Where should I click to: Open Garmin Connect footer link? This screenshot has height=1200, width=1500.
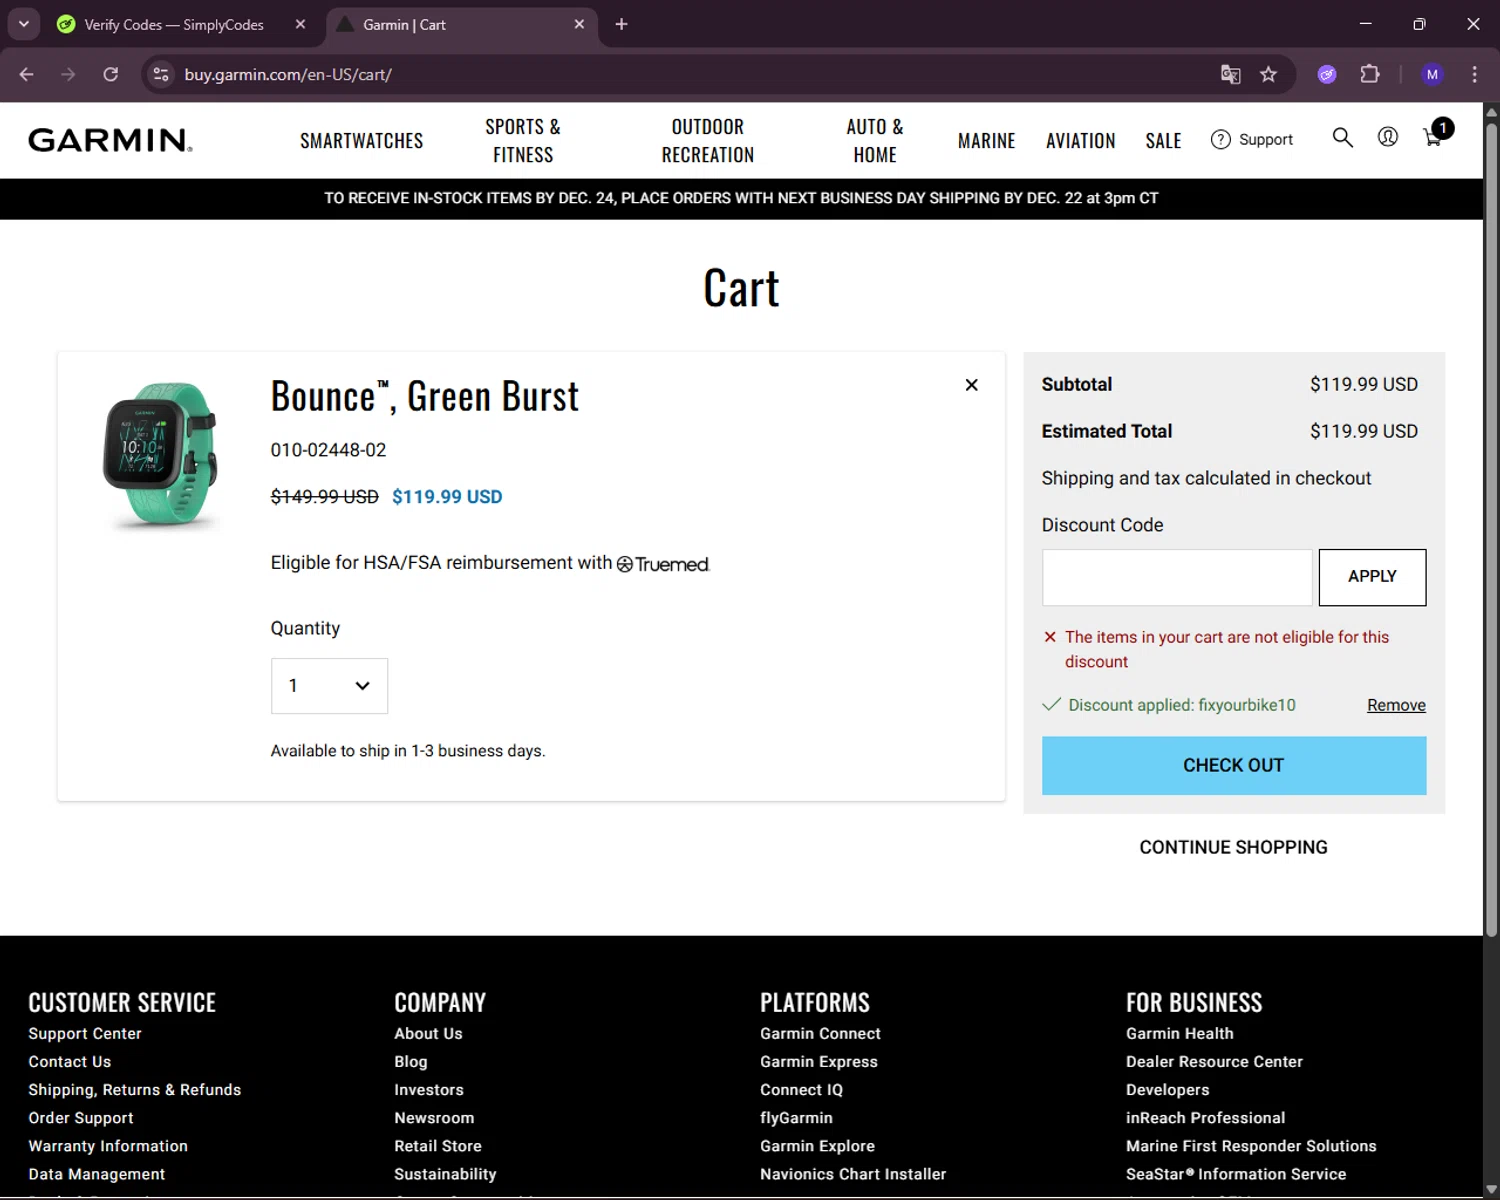pyautogui.click(x=820, y=1034)
